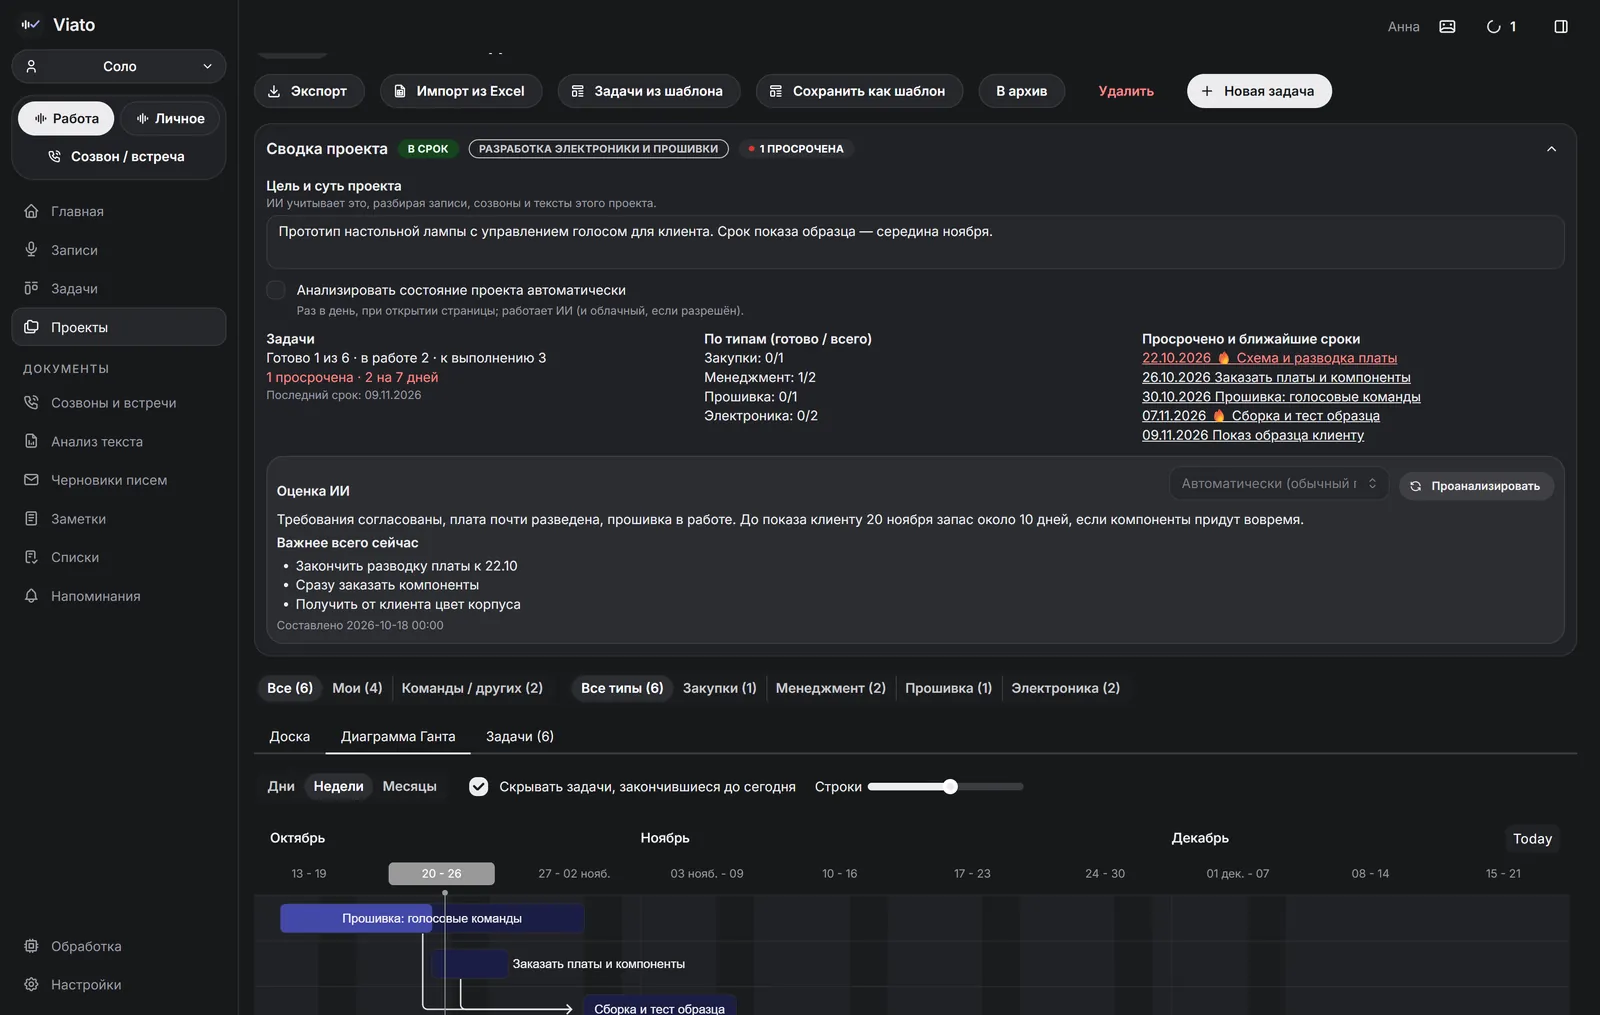Toggle the side panel layout icon

tap(1561, 27)
